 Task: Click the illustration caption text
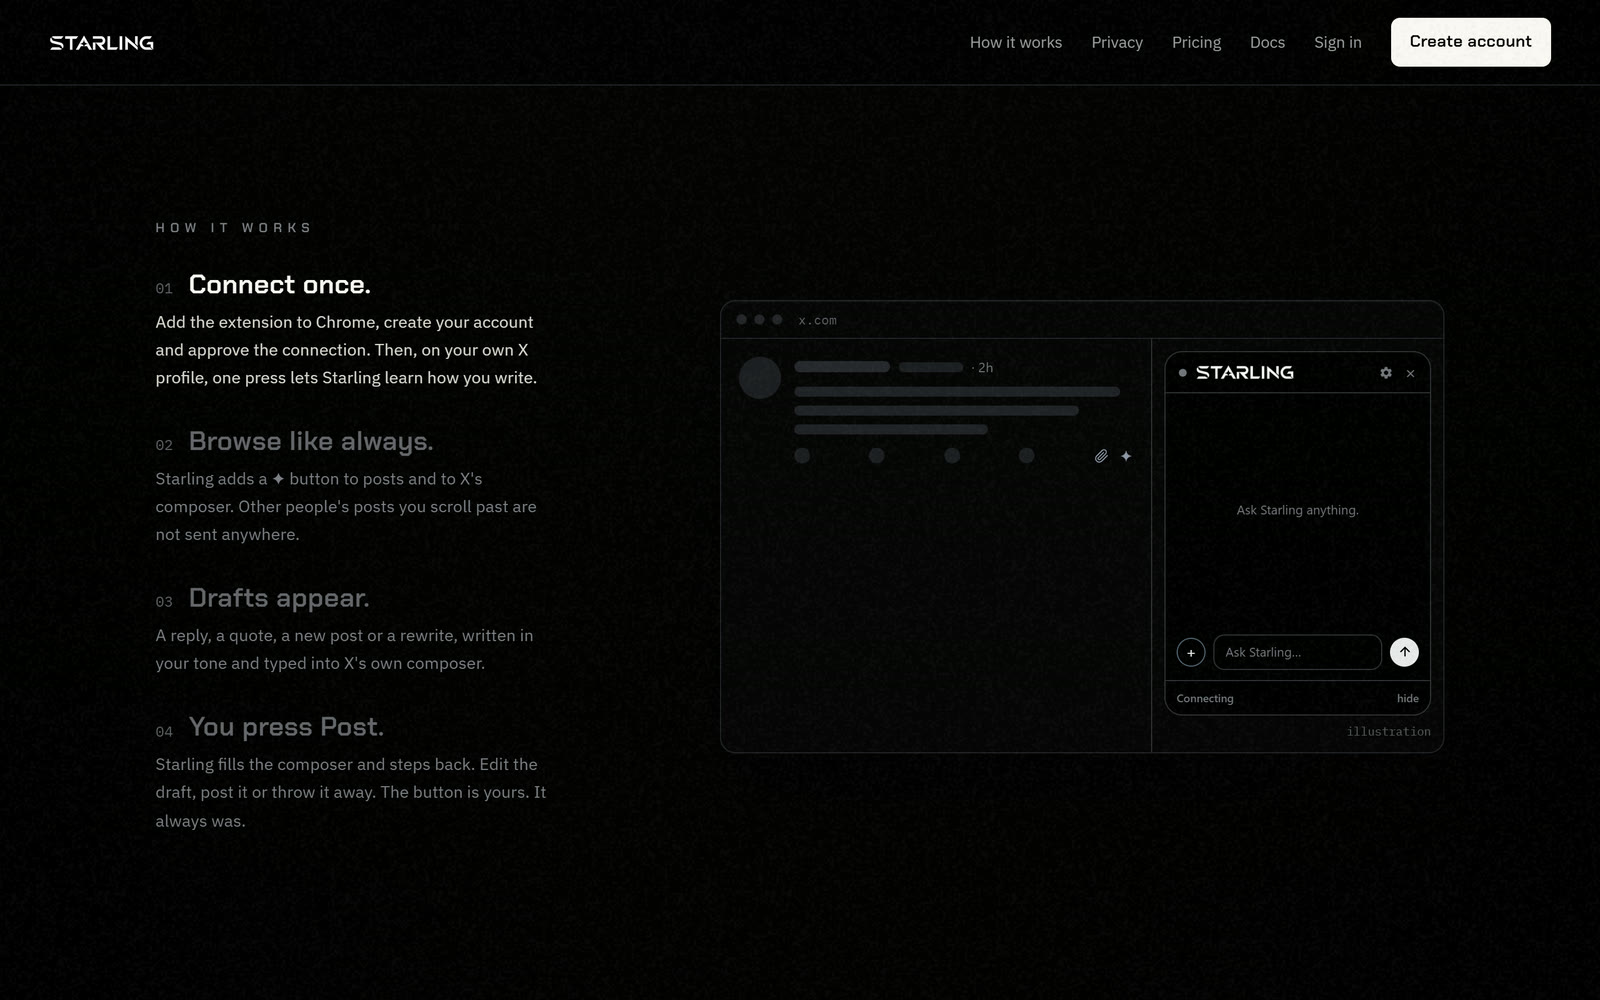point(1388,732)
